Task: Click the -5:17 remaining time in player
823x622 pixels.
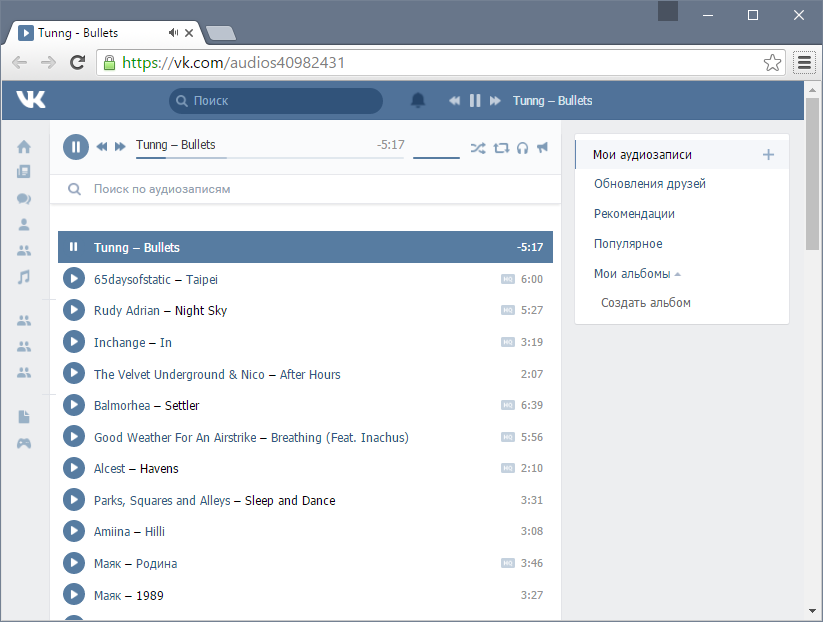Action: click(391, 145)
